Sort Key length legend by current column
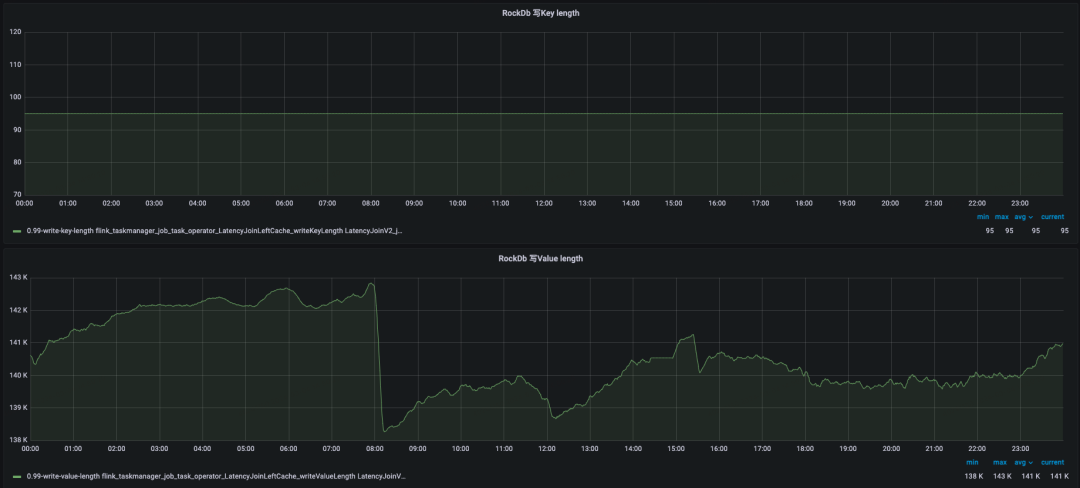1080x488 pixels. (x=1052, y=217)
